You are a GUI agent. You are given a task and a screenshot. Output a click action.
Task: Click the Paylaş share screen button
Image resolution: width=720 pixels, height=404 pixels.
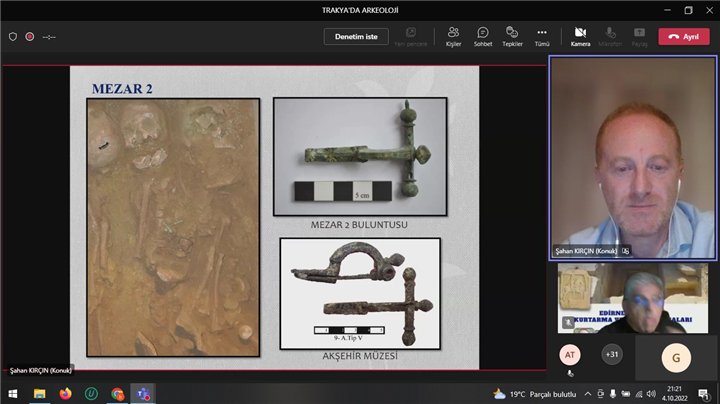click(x=639, y=36)
